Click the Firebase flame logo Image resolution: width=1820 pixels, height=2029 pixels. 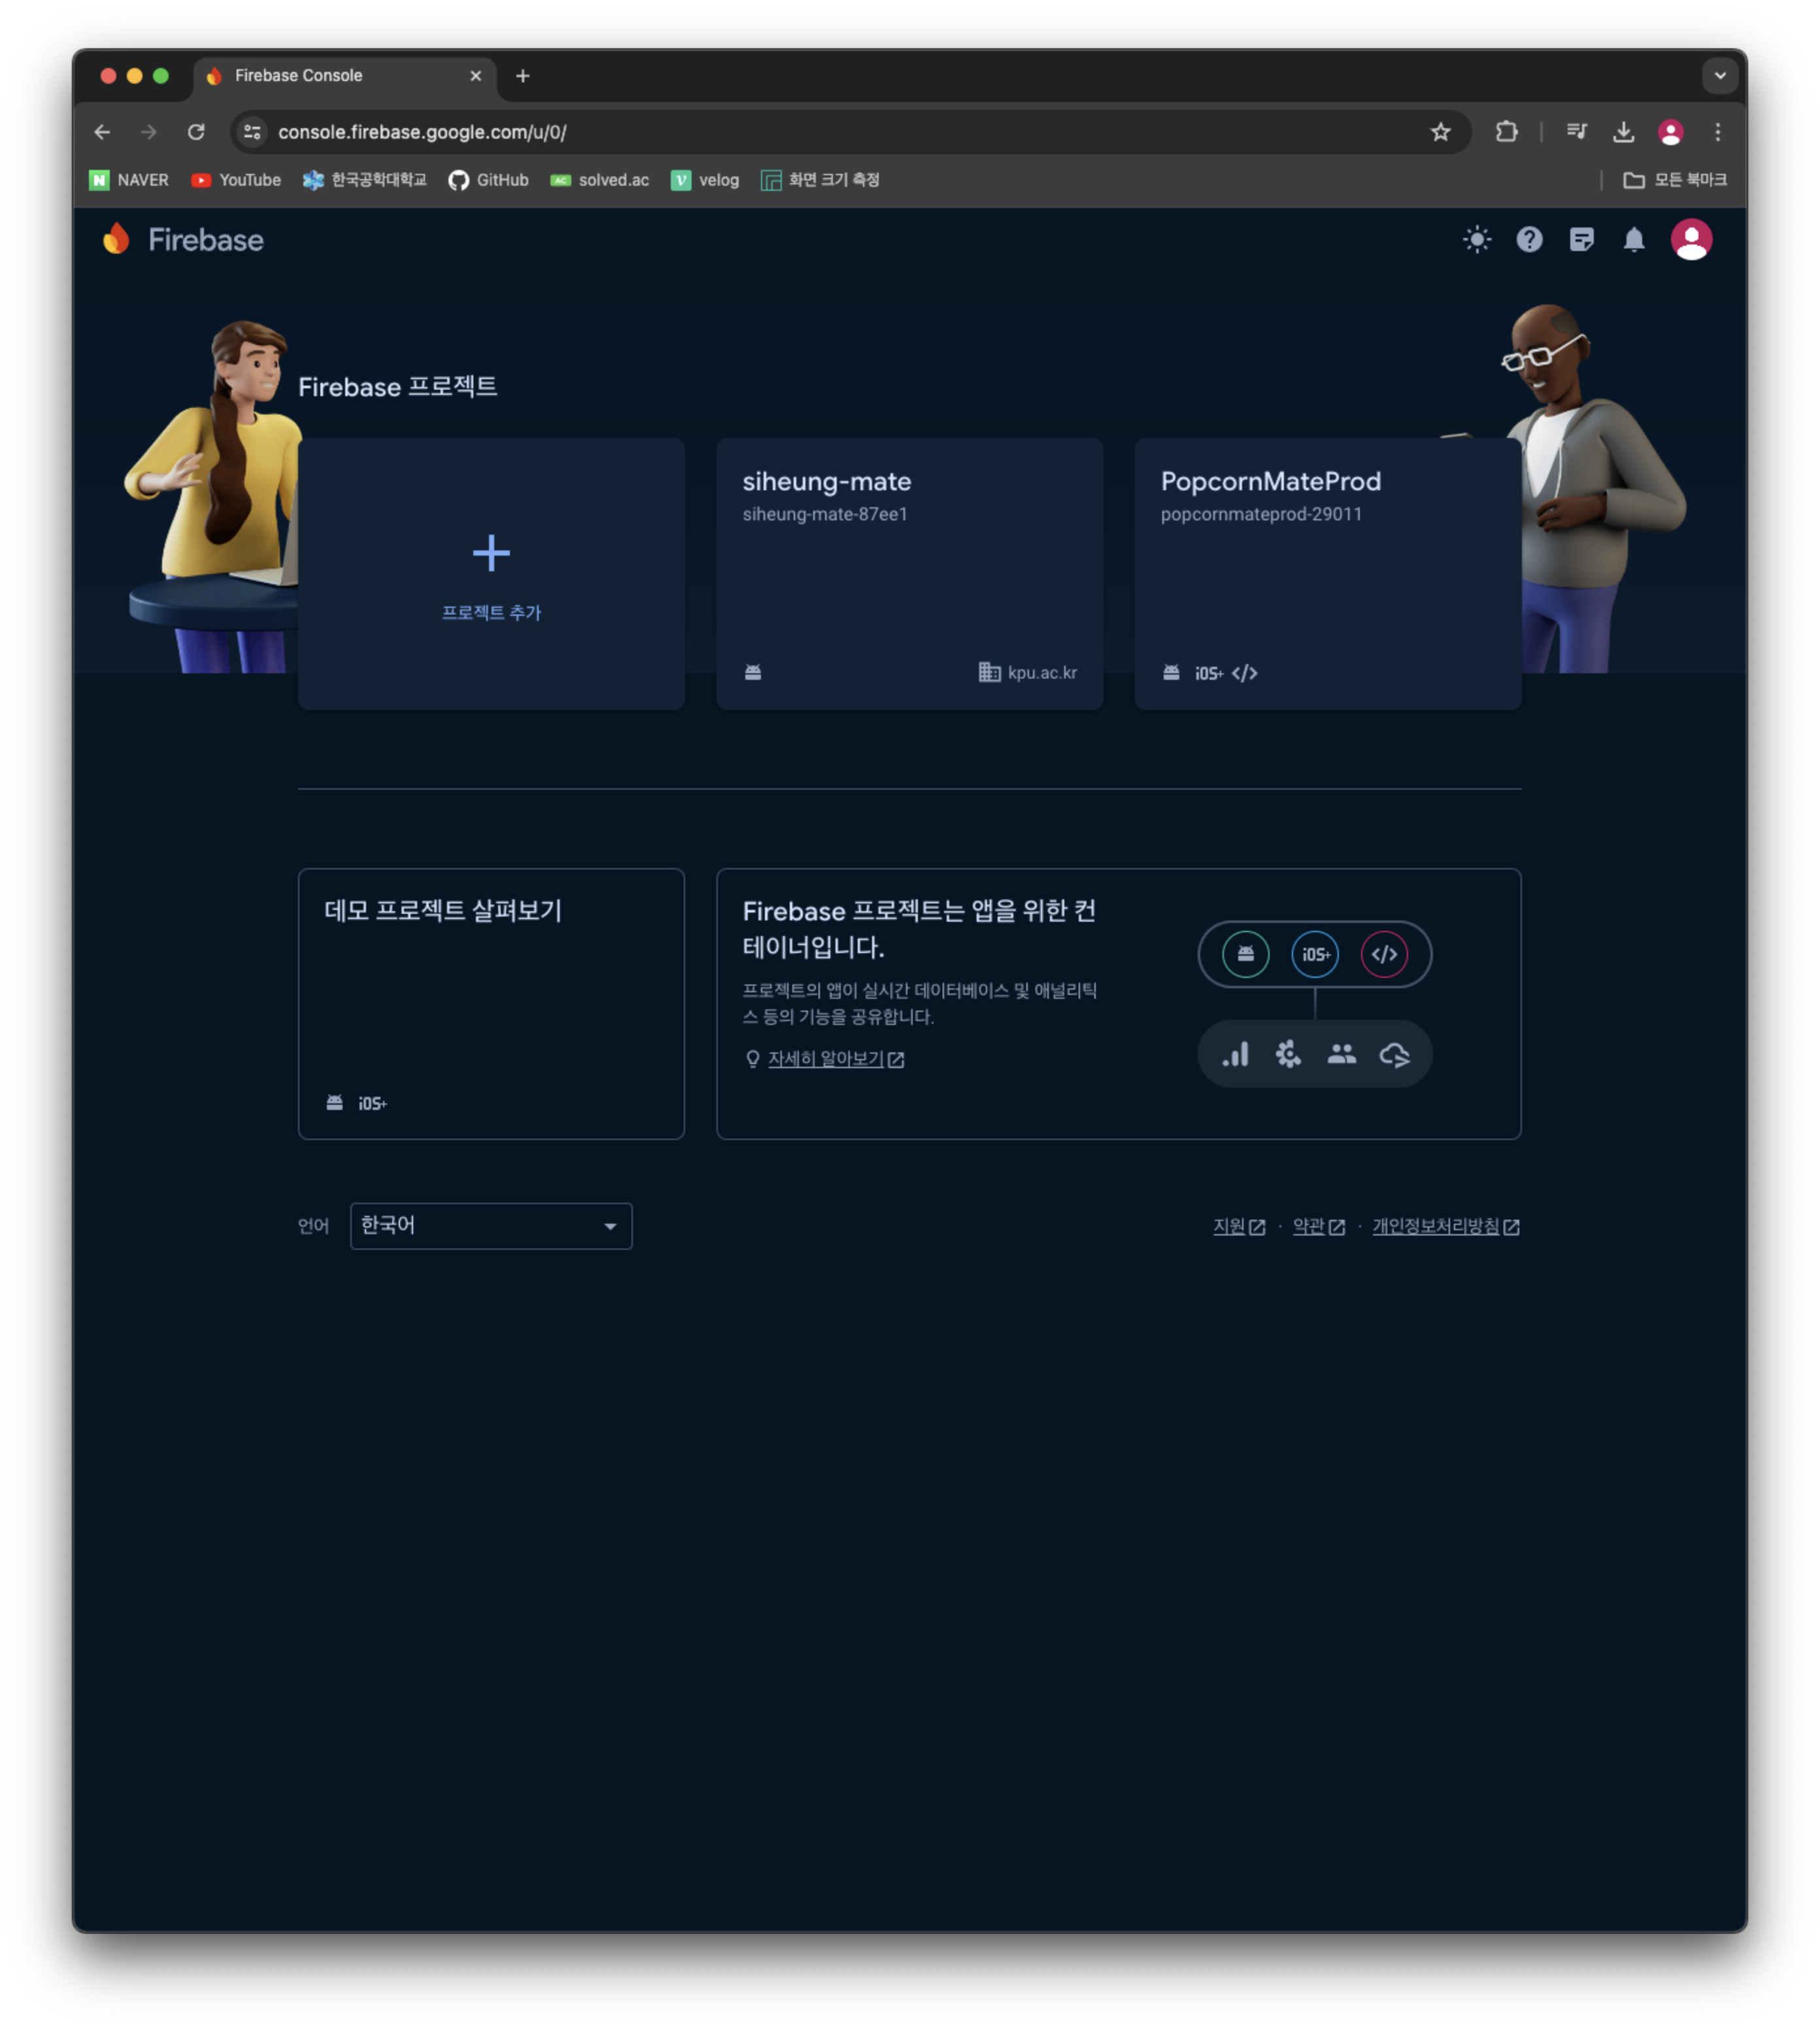pos(117,239)
